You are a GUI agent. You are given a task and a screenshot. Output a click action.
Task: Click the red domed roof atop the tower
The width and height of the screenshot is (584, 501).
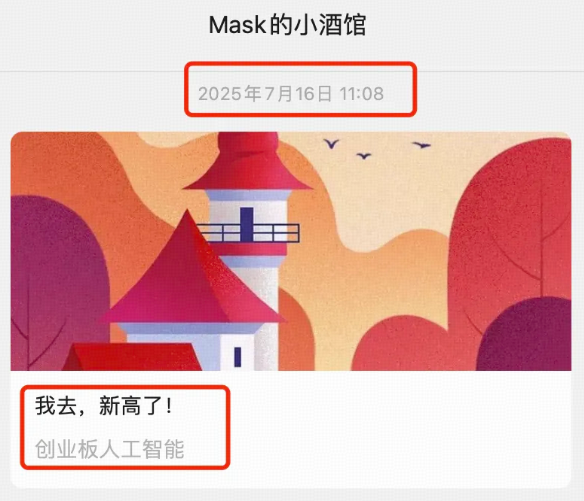(248, 161)
